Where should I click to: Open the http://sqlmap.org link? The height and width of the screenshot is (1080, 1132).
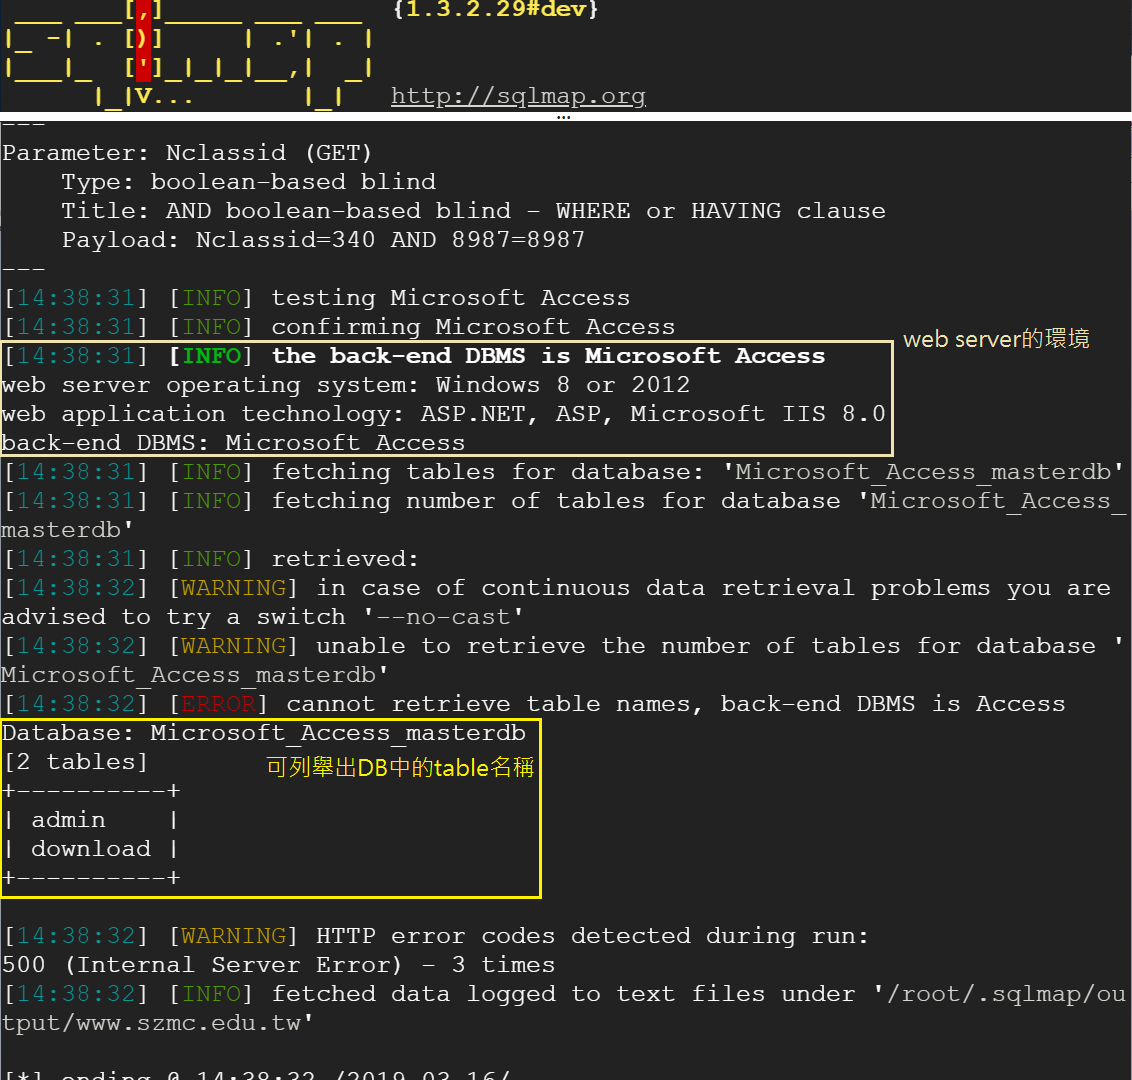pyautogui.click(x=518, y=96)
